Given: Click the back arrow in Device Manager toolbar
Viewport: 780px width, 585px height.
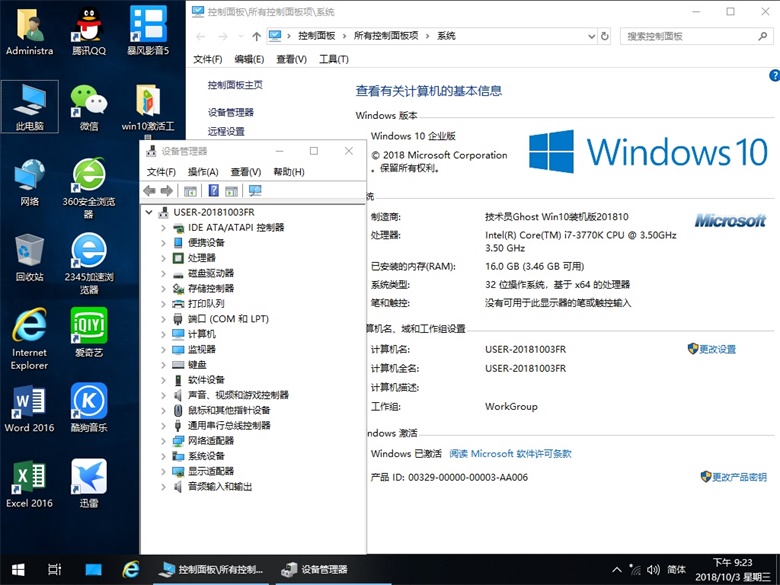Looking at the screenshot, I should point(150,191).
